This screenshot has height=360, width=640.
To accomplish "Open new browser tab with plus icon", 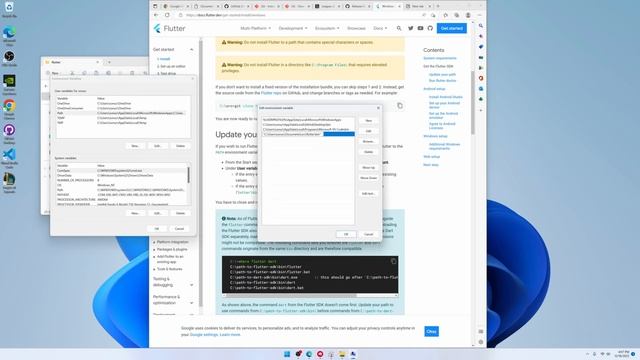I will [438, 6].
